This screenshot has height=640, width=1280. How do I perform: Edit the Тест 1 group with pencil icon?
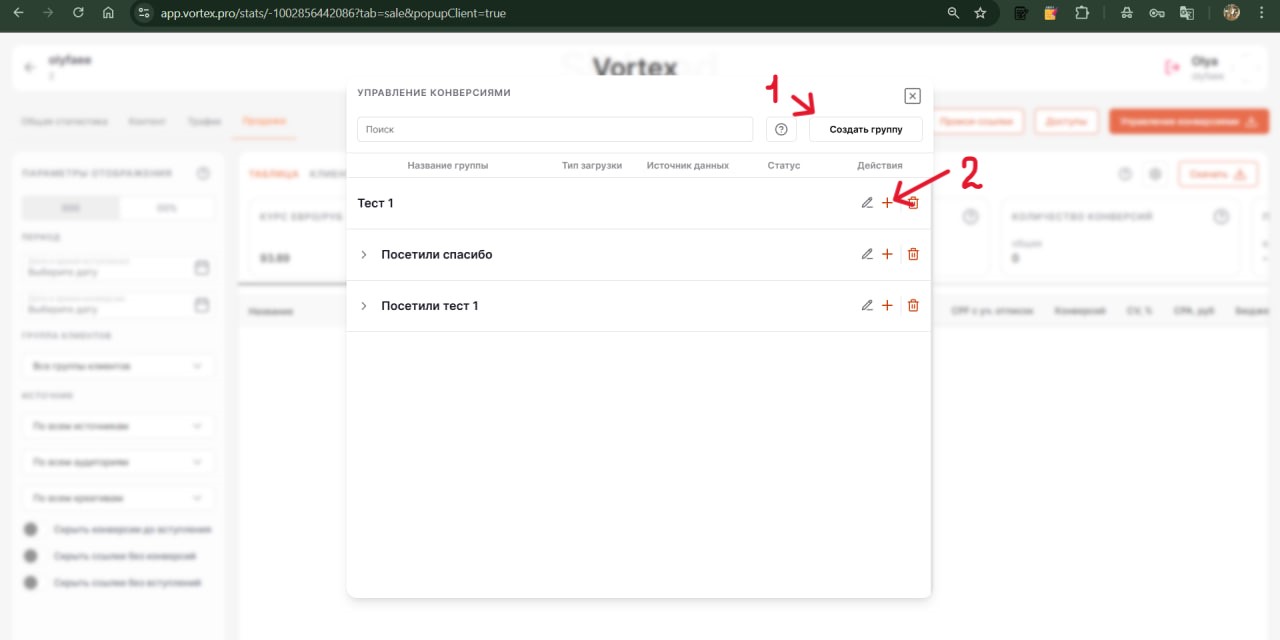867,203
